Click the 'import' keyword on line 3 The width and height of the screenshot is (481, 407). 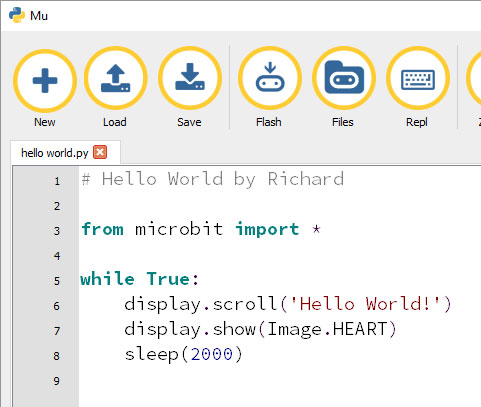(x=267, y=229)
